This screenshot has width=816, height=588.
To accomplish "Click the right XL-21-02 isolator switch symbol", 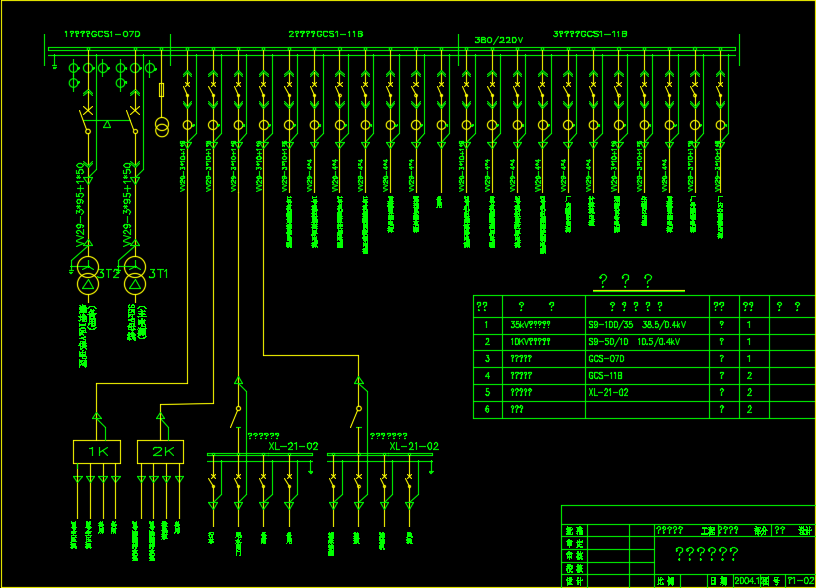I will [x=357, y=410].
